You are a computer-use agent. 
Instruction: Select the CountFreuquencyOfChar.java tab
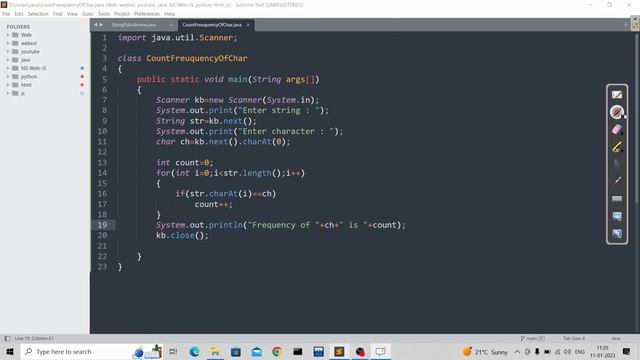coord(212,25)
